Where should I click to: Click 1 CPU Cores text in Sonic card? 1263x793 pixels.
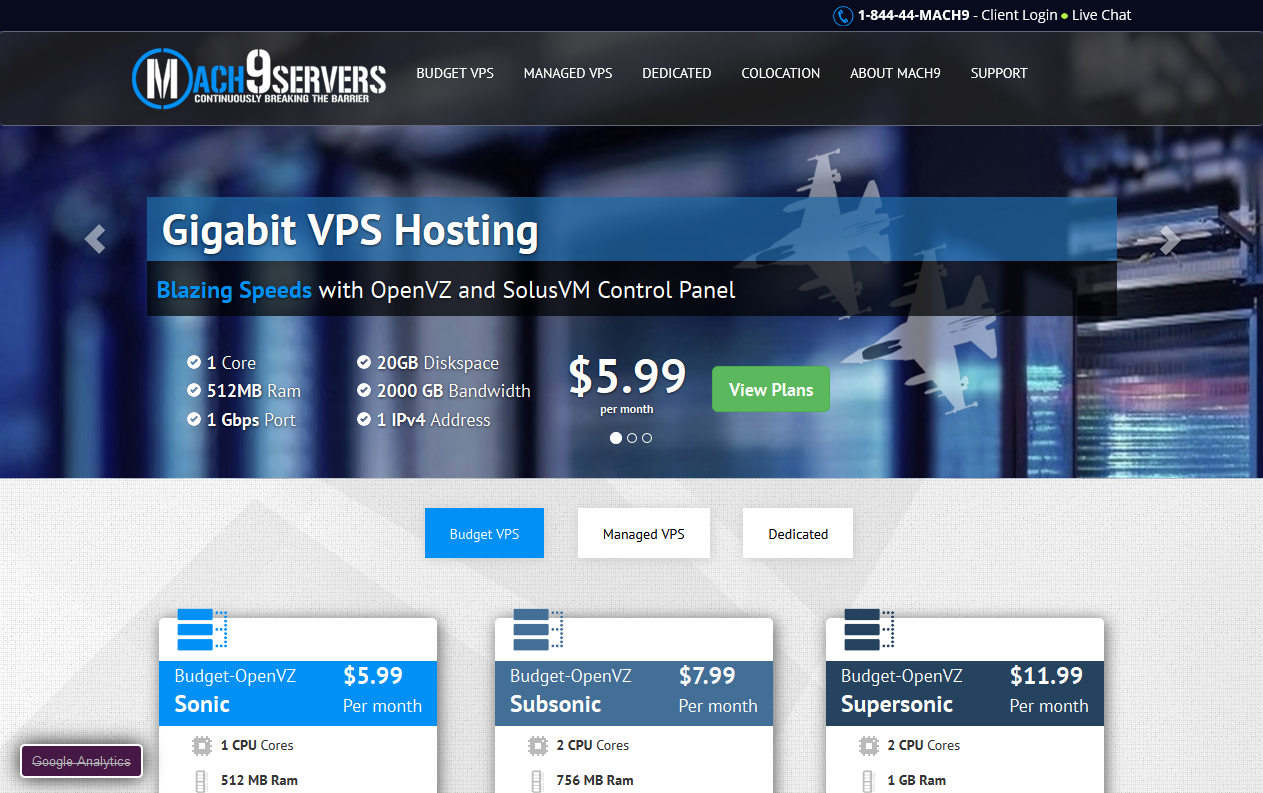[257, 745]
